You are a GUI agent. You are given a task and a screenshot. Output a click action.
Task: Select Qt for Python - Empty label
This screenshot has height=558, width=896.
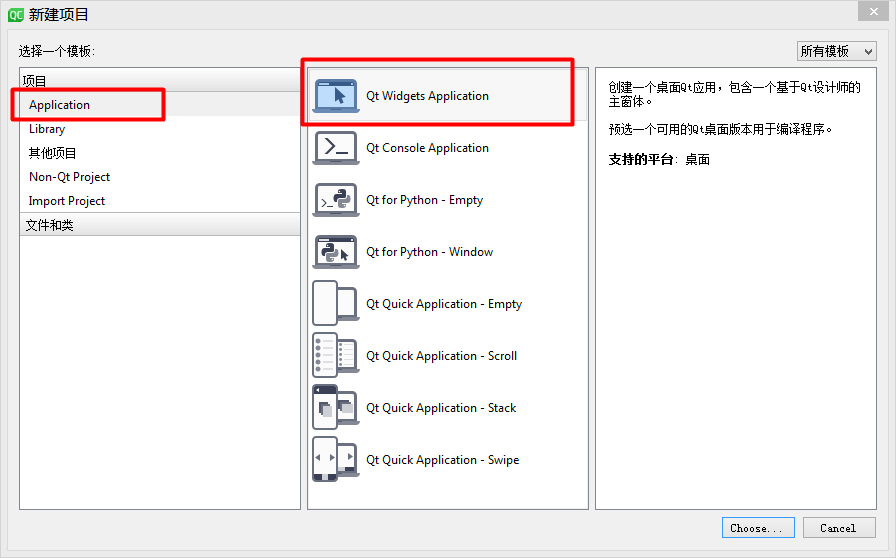tap(425, 200)
